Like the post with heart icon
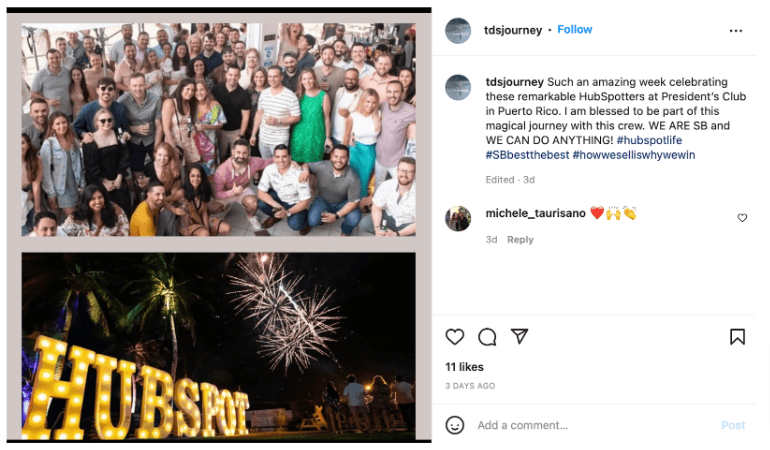Screen dimensions: 770x450 pyautogui.click(x=455, y=337)
